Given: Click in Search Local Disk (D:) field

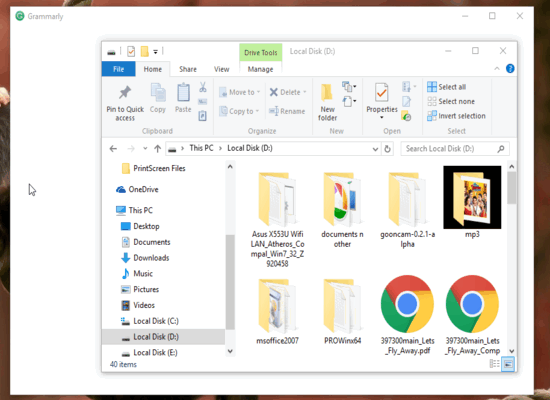Looking at the screenshot, I should click(x=455, y=149).
